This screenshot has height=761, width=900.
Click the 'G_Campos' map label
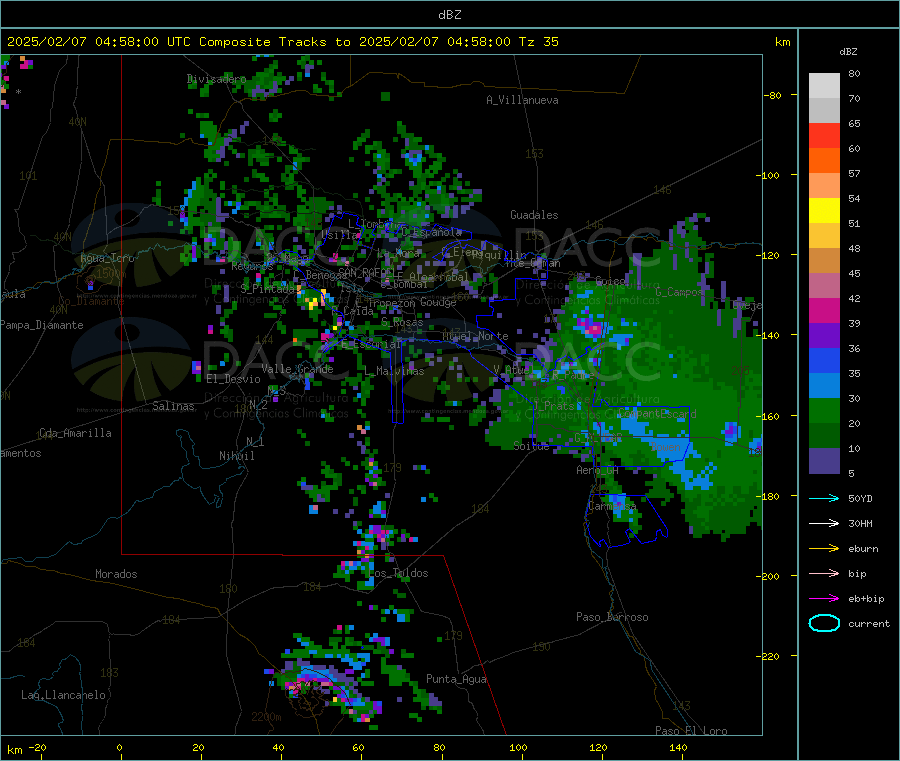coord(679,292)
